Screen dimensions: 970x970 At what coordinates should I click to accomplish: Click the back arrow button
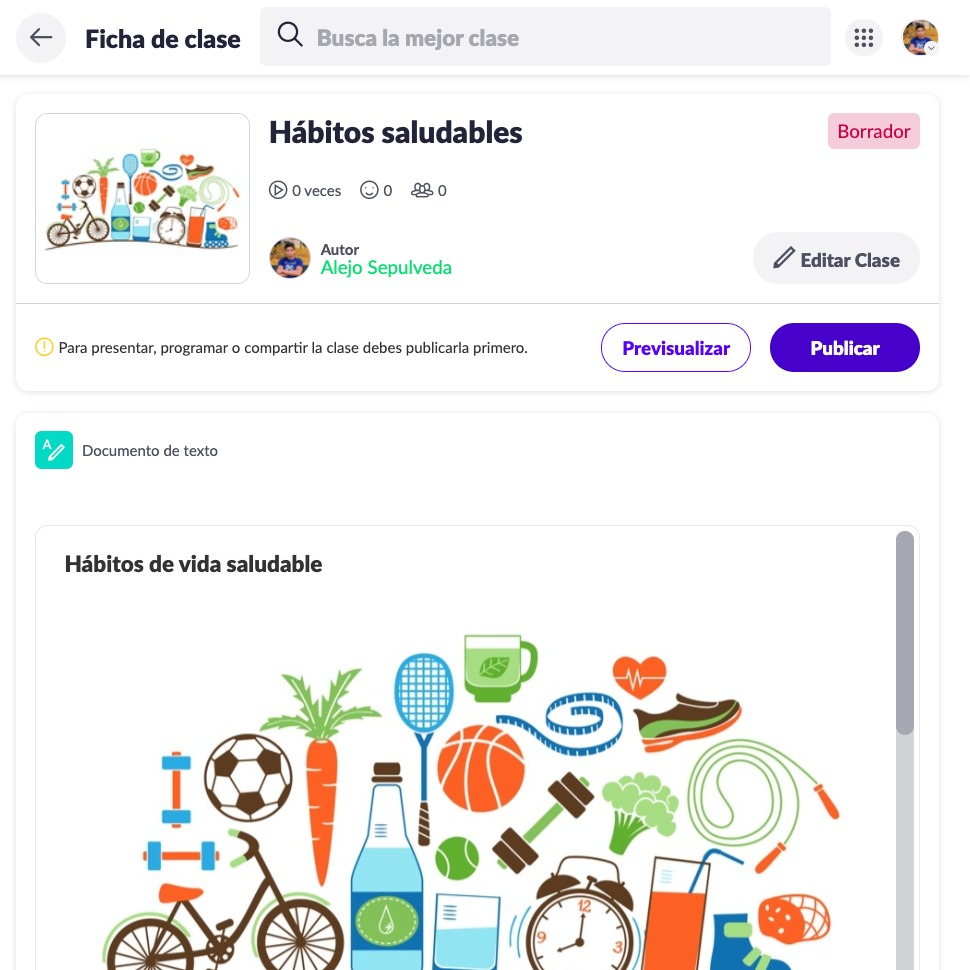tap(41, 38)
